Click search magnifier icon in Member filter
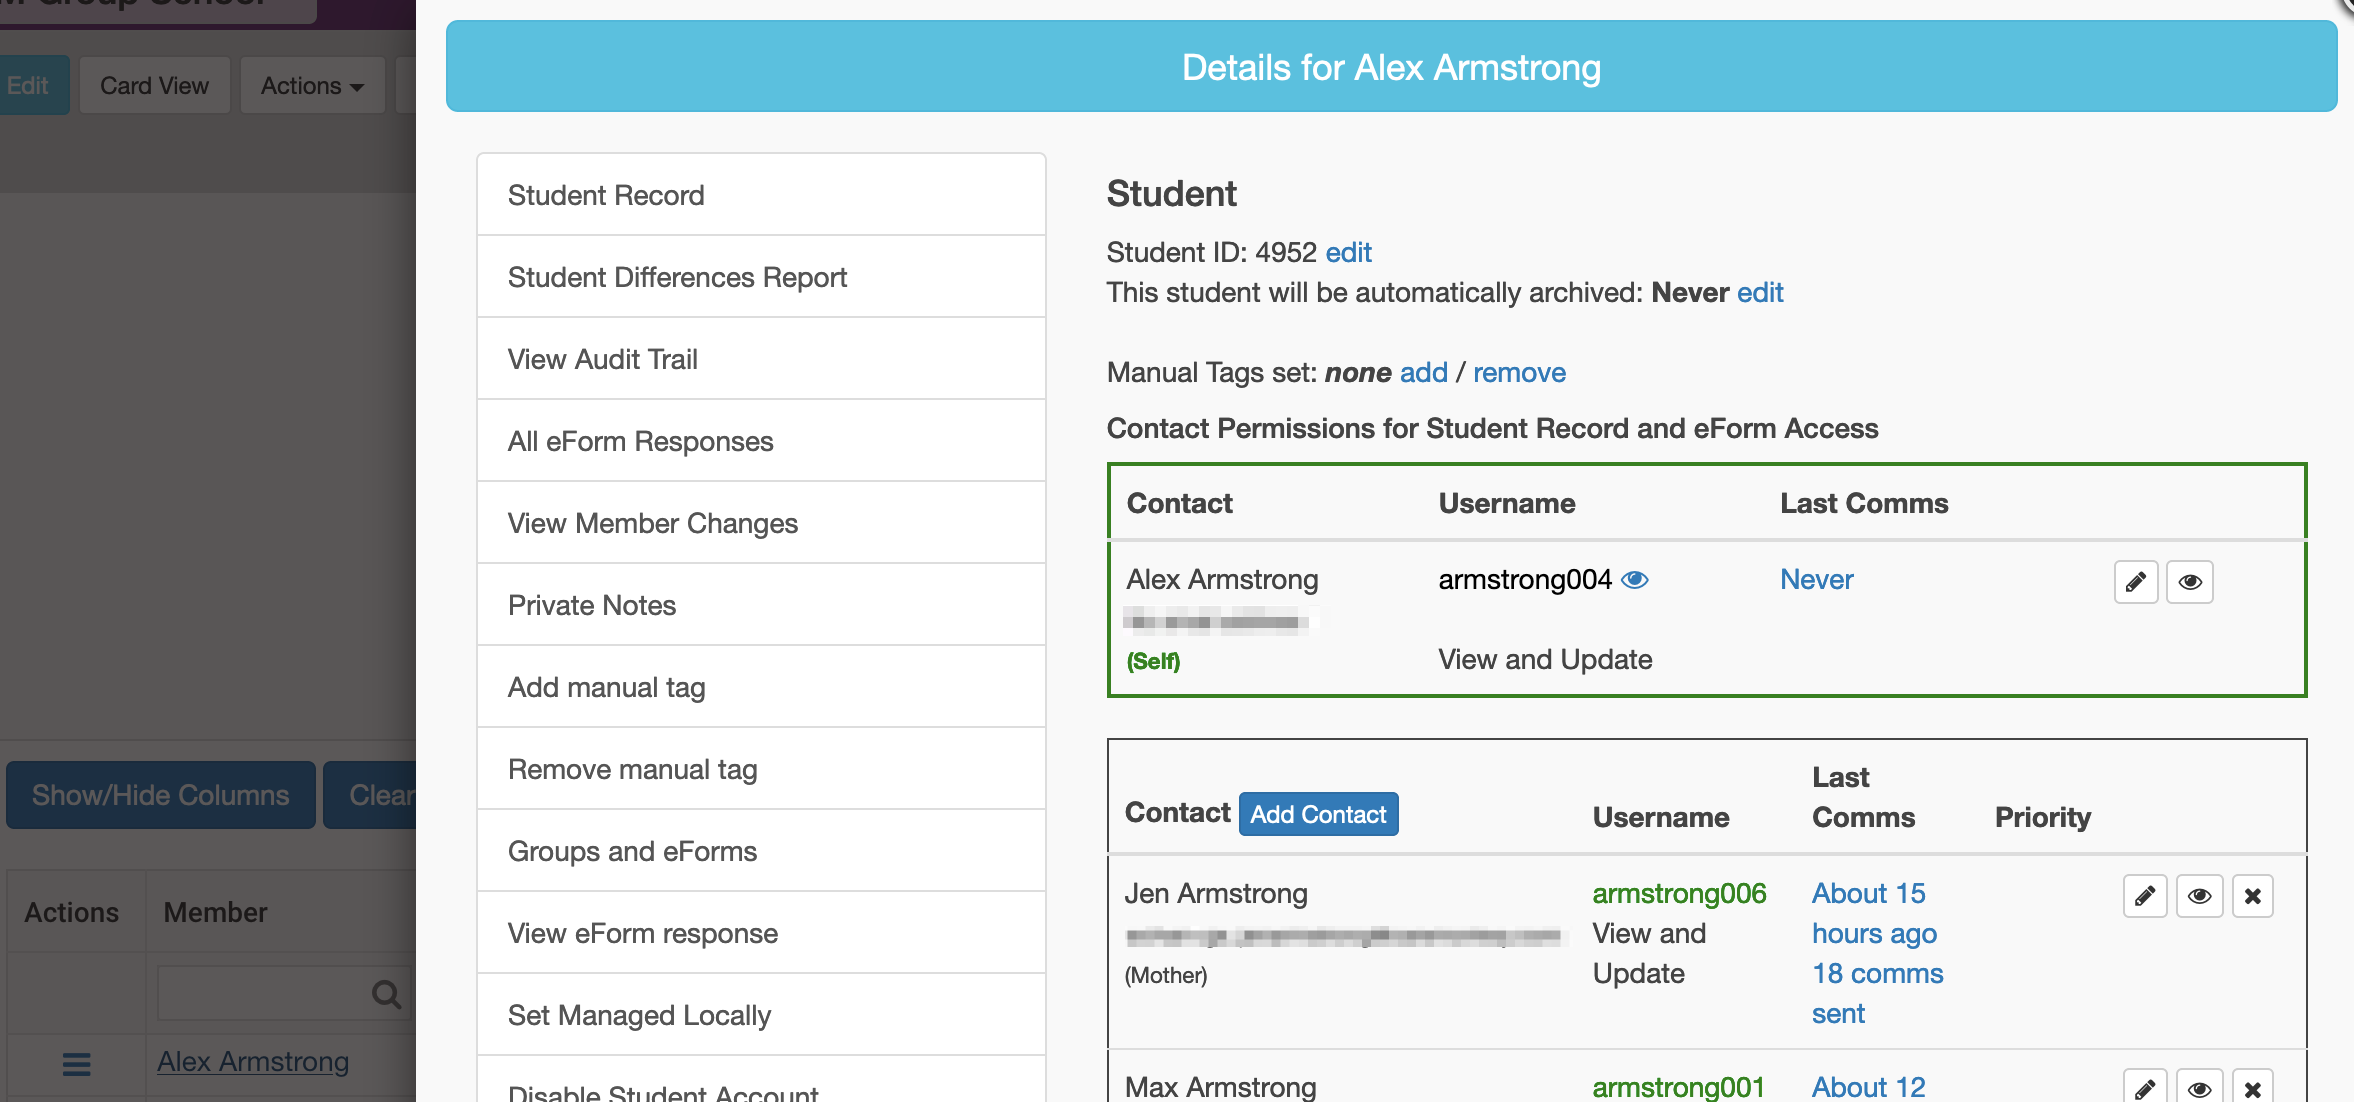Image resolution: width=2354 pixels, height=1102 pixels. coord(386,994)
